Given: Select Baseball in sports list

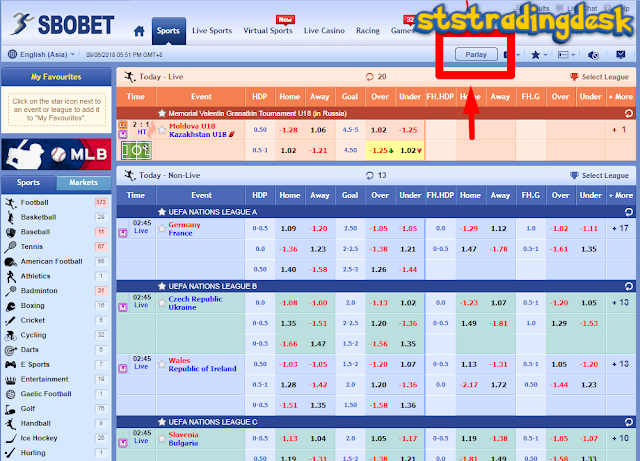Looking at the screenshot, I should coord(35,232).
